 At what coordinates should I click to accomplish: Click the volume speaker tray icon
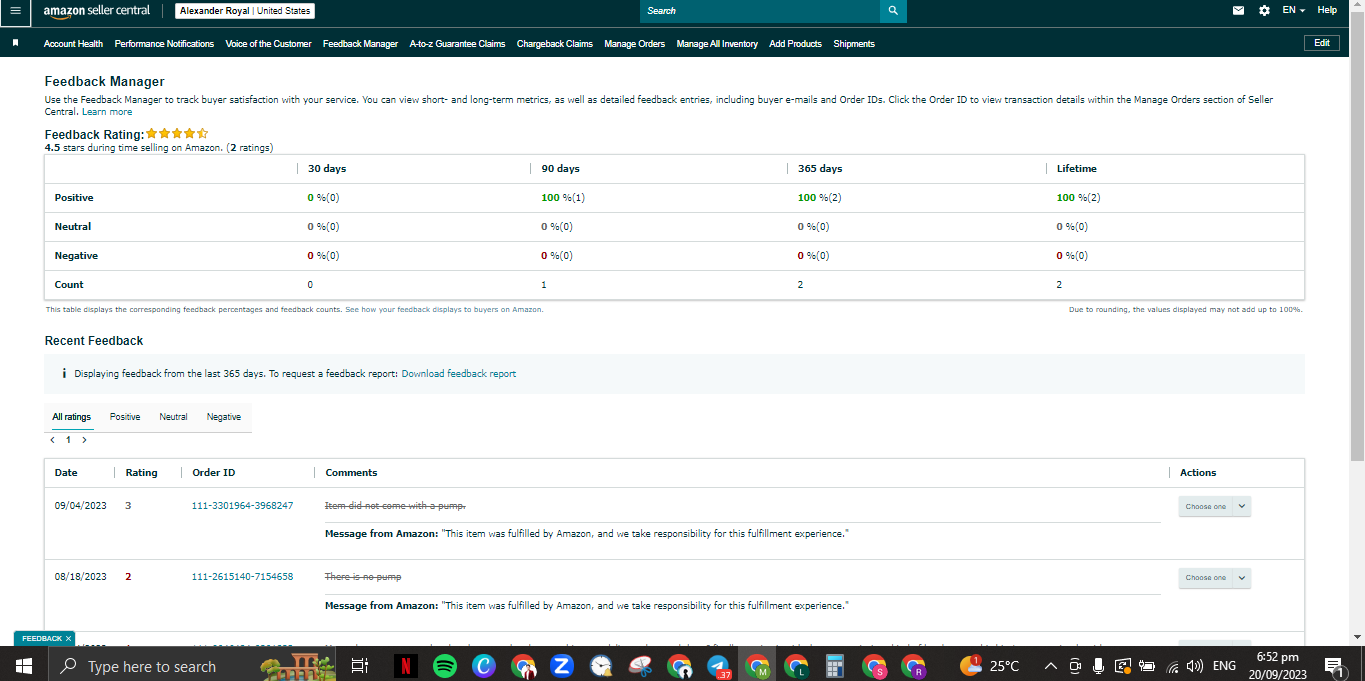tap(1194, 666)
